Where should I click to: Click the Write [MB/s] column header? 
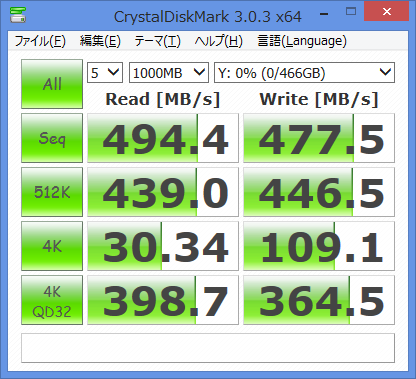(319, 99)
